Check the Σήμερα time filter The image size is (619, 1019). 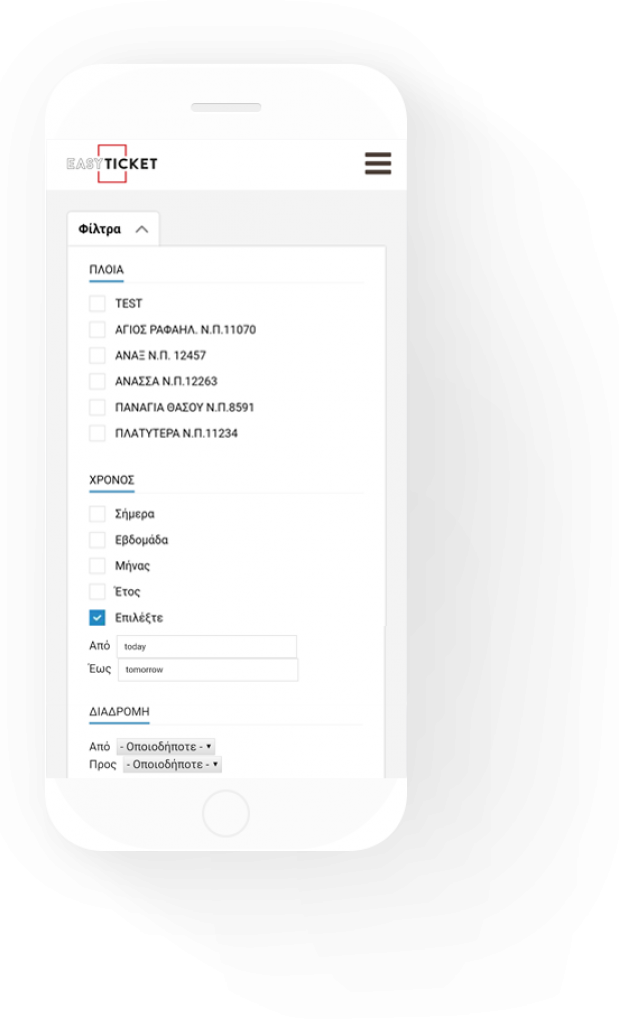(97, 514)
